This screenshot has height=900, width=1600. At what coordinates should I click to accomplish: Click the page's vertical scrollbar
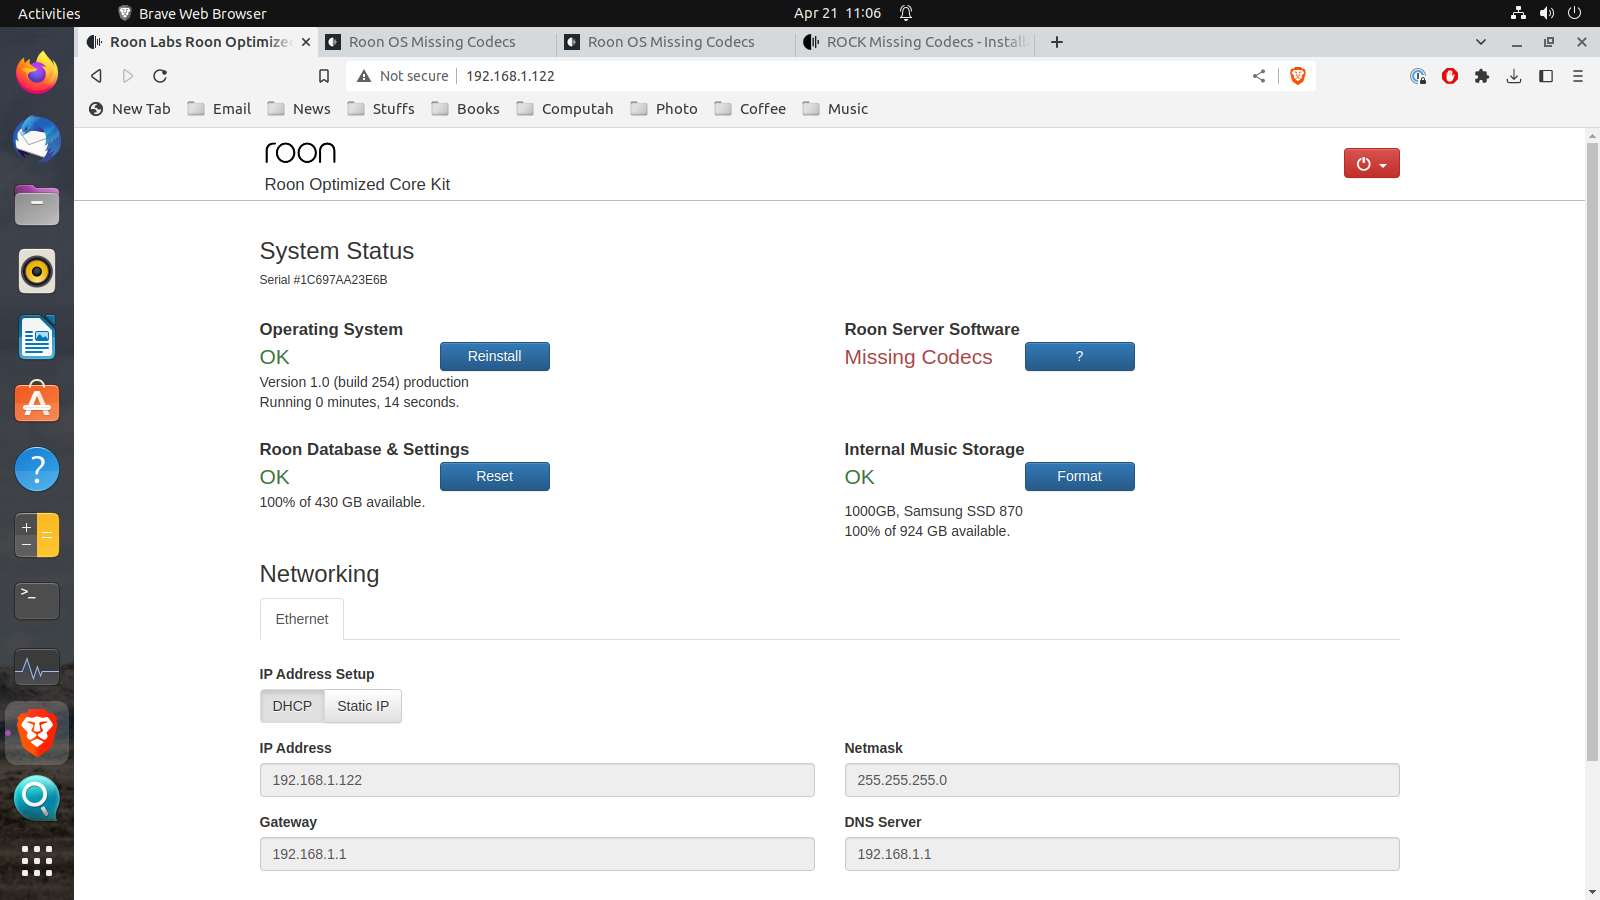pos(1592,450)
